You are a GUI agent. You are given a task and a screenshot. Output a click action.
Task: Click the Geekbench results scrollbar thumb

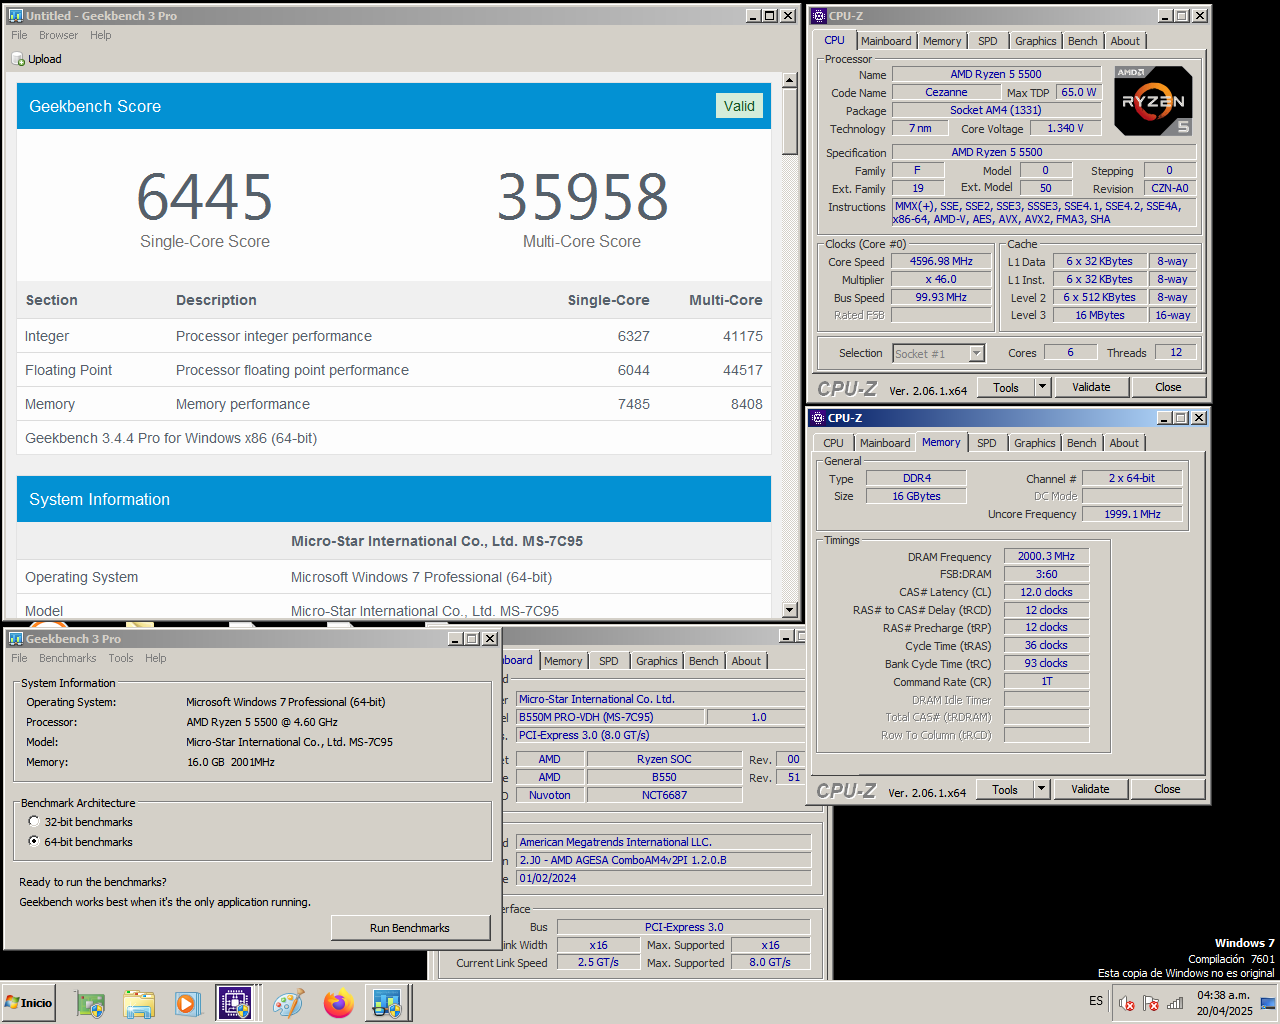click(x=790, y=121)
